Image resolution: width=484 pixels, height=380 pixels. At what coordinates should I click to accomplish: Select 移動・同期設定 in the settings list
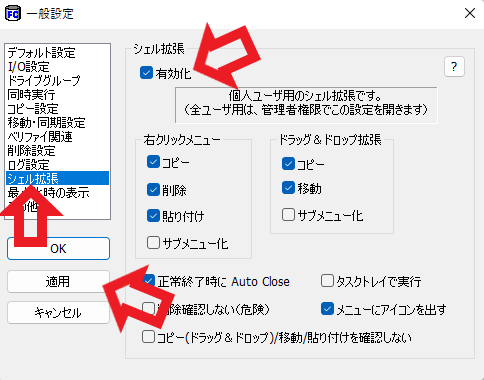[58, 123]
